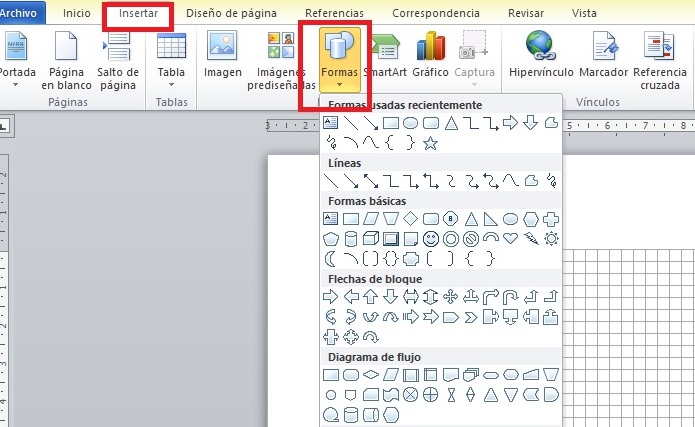Screen dimensions: 695x427
Task: Pick the flowchart connector circle
Action: (x=330, y=395)
